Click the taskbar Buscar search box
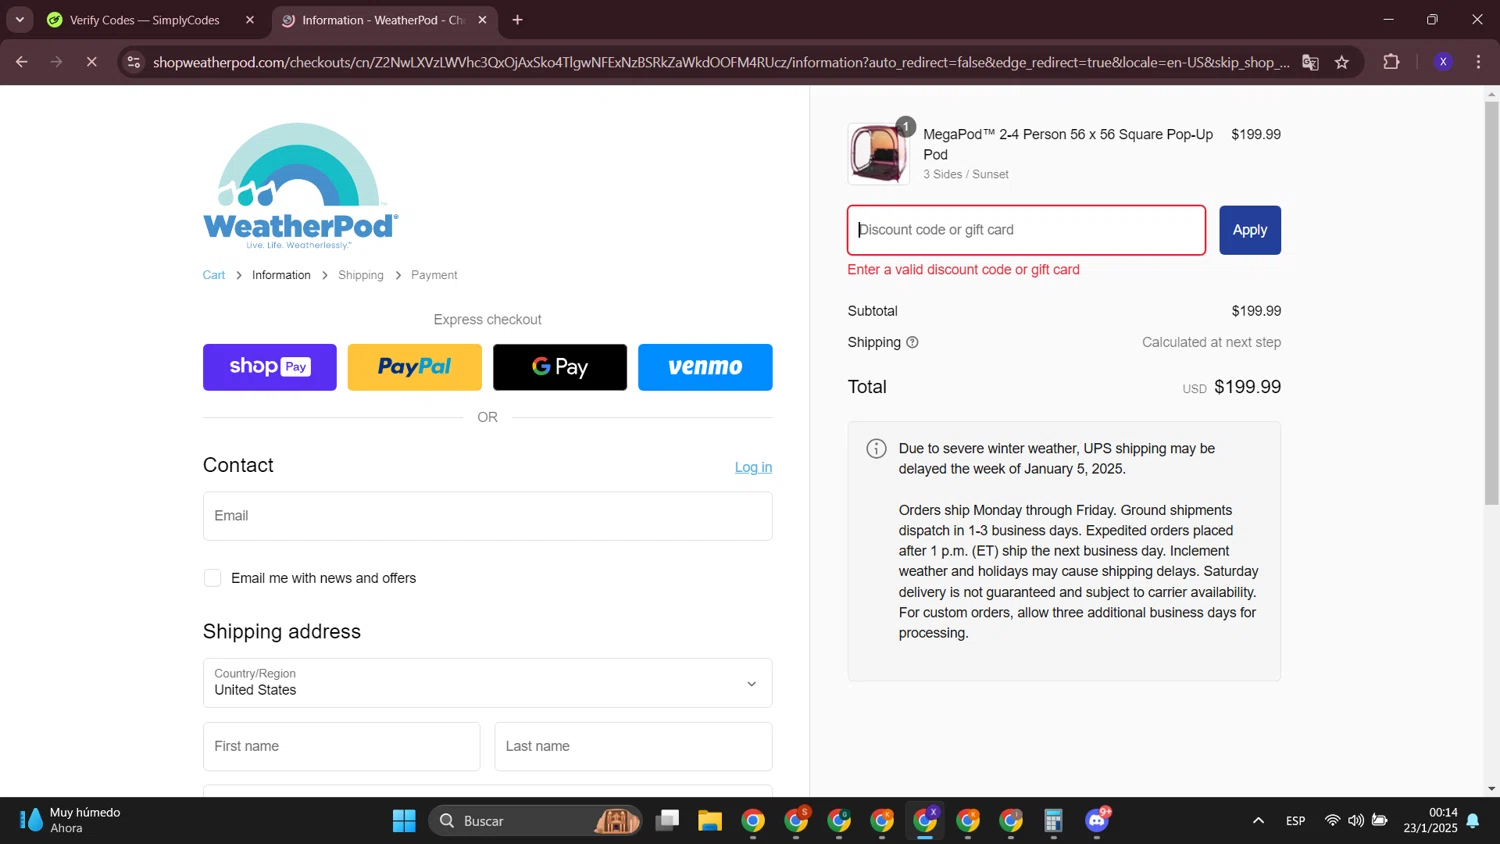1500x844 pixels. (x=535, y=821)
